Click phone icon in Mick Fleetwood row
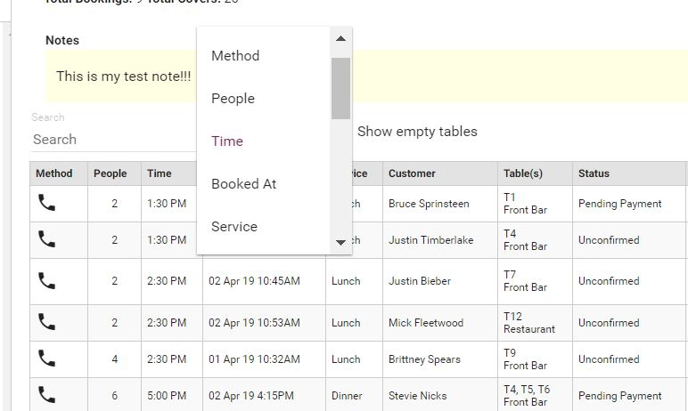 (47, 322)
